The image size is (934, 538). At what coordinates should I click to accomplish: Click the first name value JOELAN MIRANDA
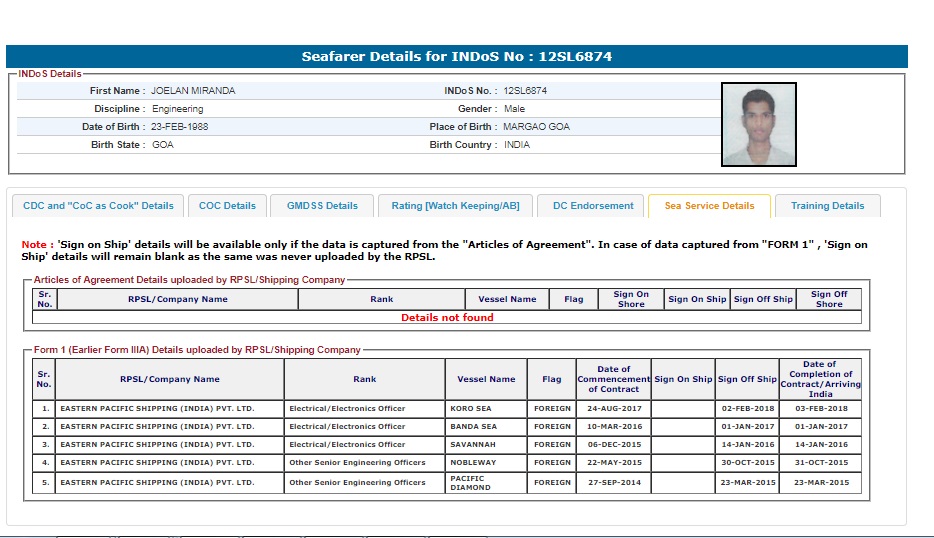[193, 91]
